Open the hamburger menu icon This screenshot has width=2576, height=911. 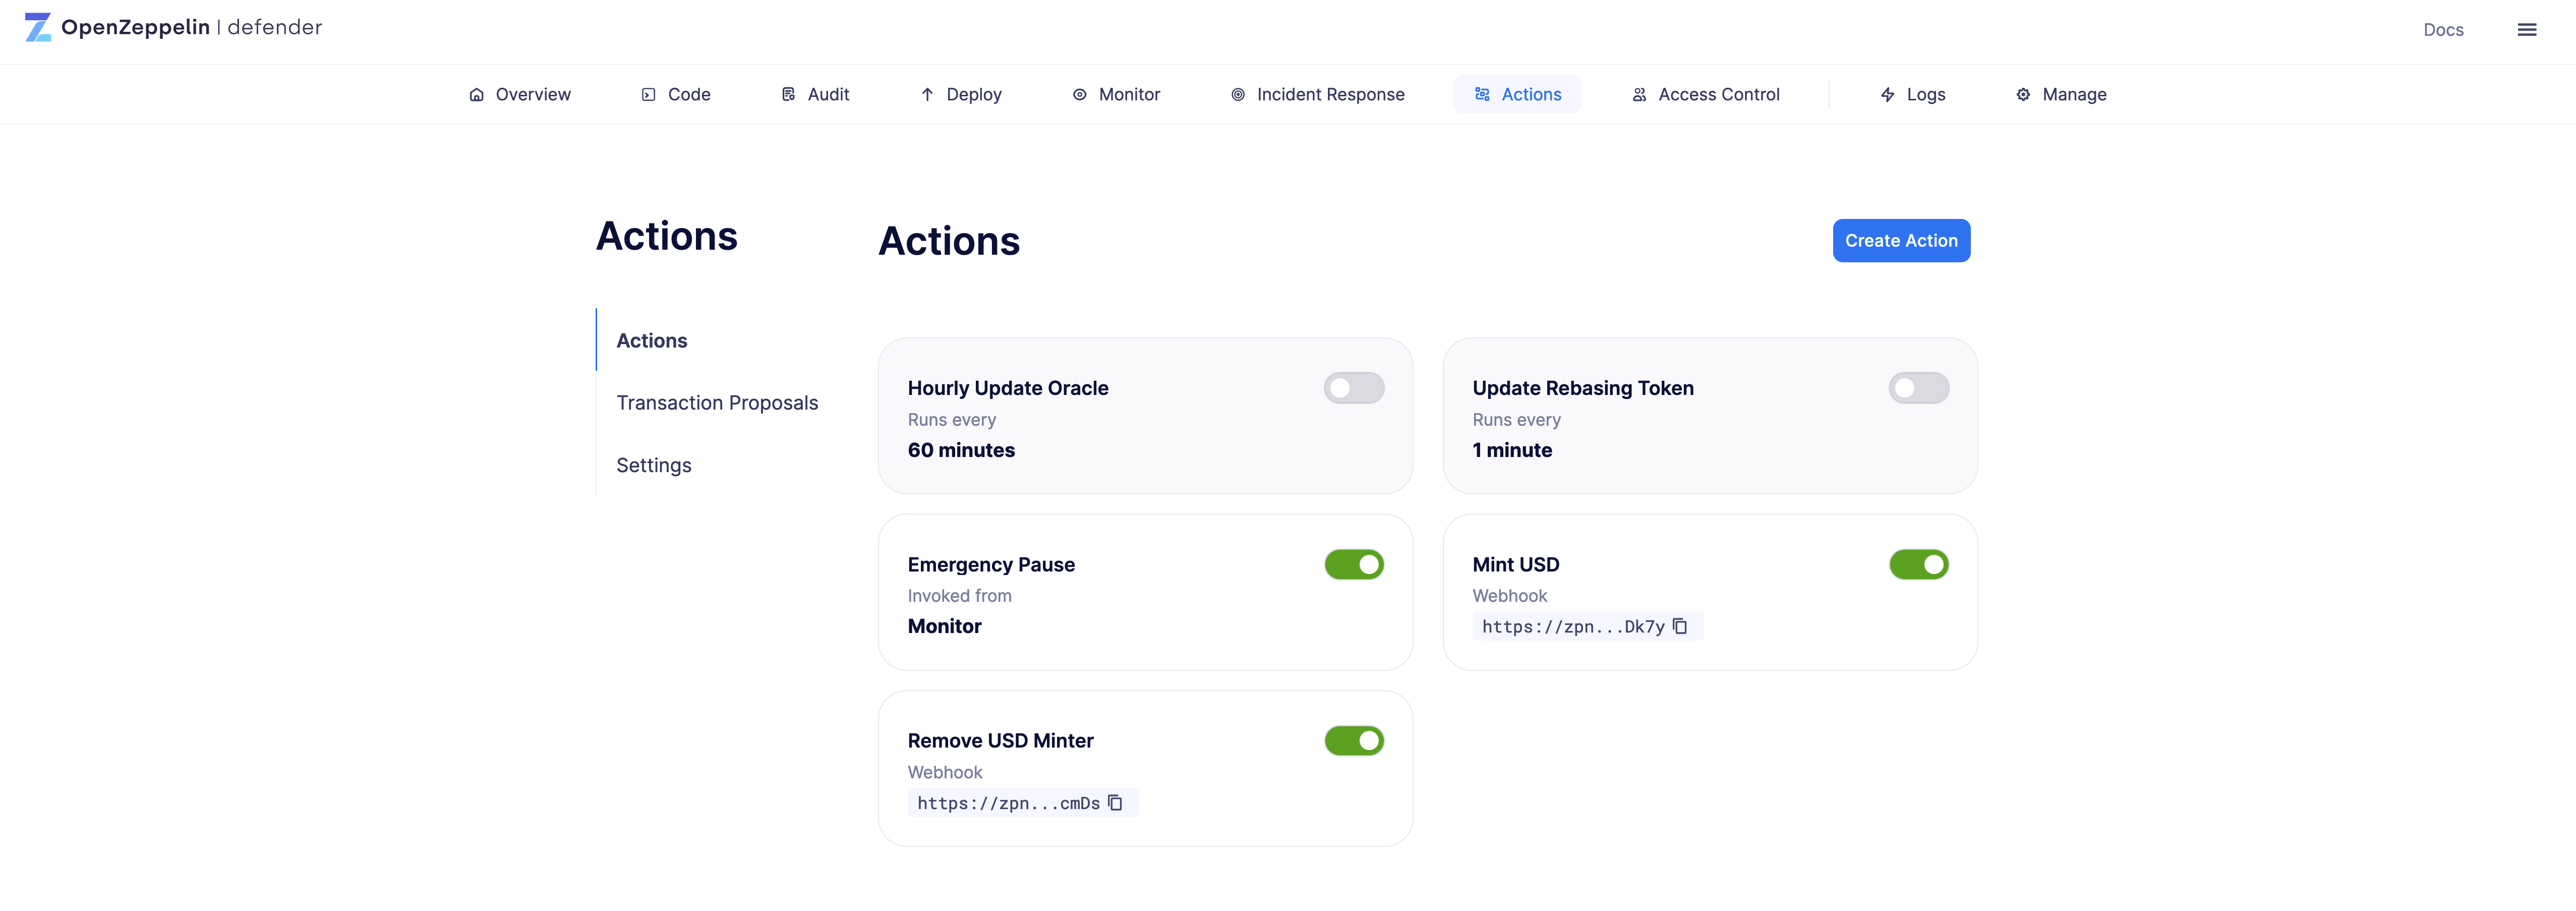(2527, 30)
